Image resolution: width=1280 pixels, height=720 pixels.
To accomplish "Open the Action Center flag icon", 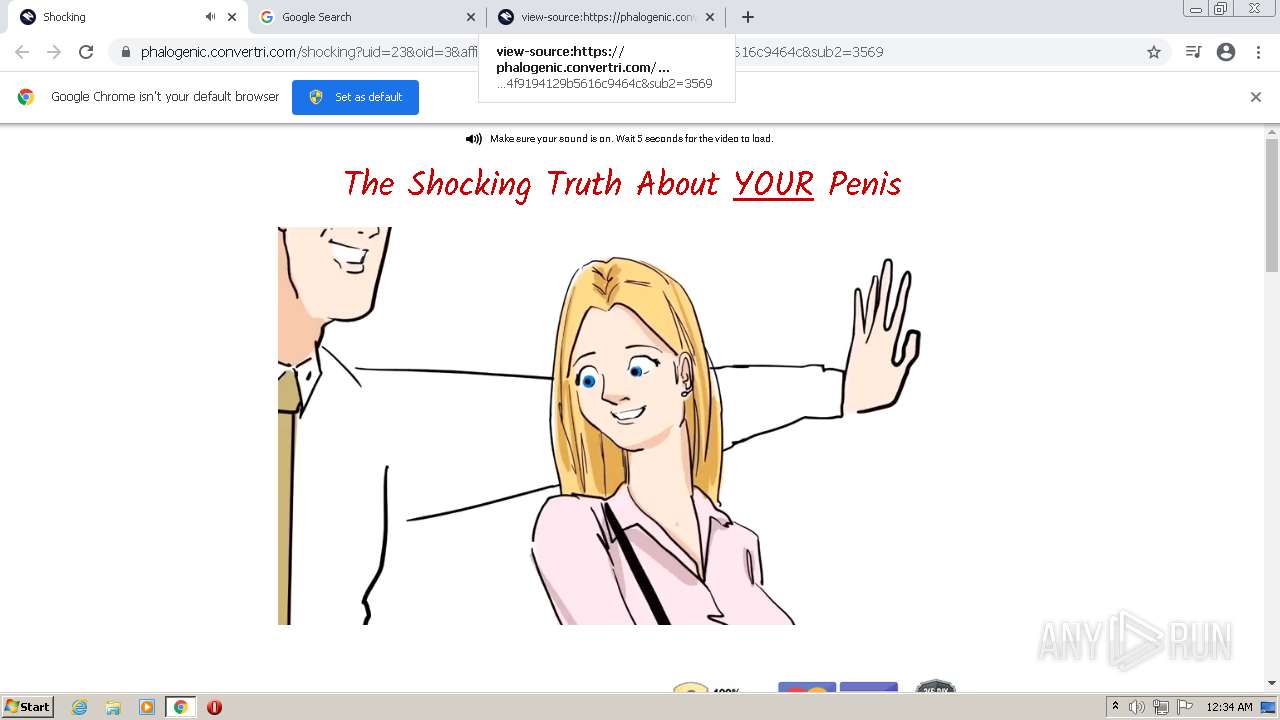I will [1185, 707].
